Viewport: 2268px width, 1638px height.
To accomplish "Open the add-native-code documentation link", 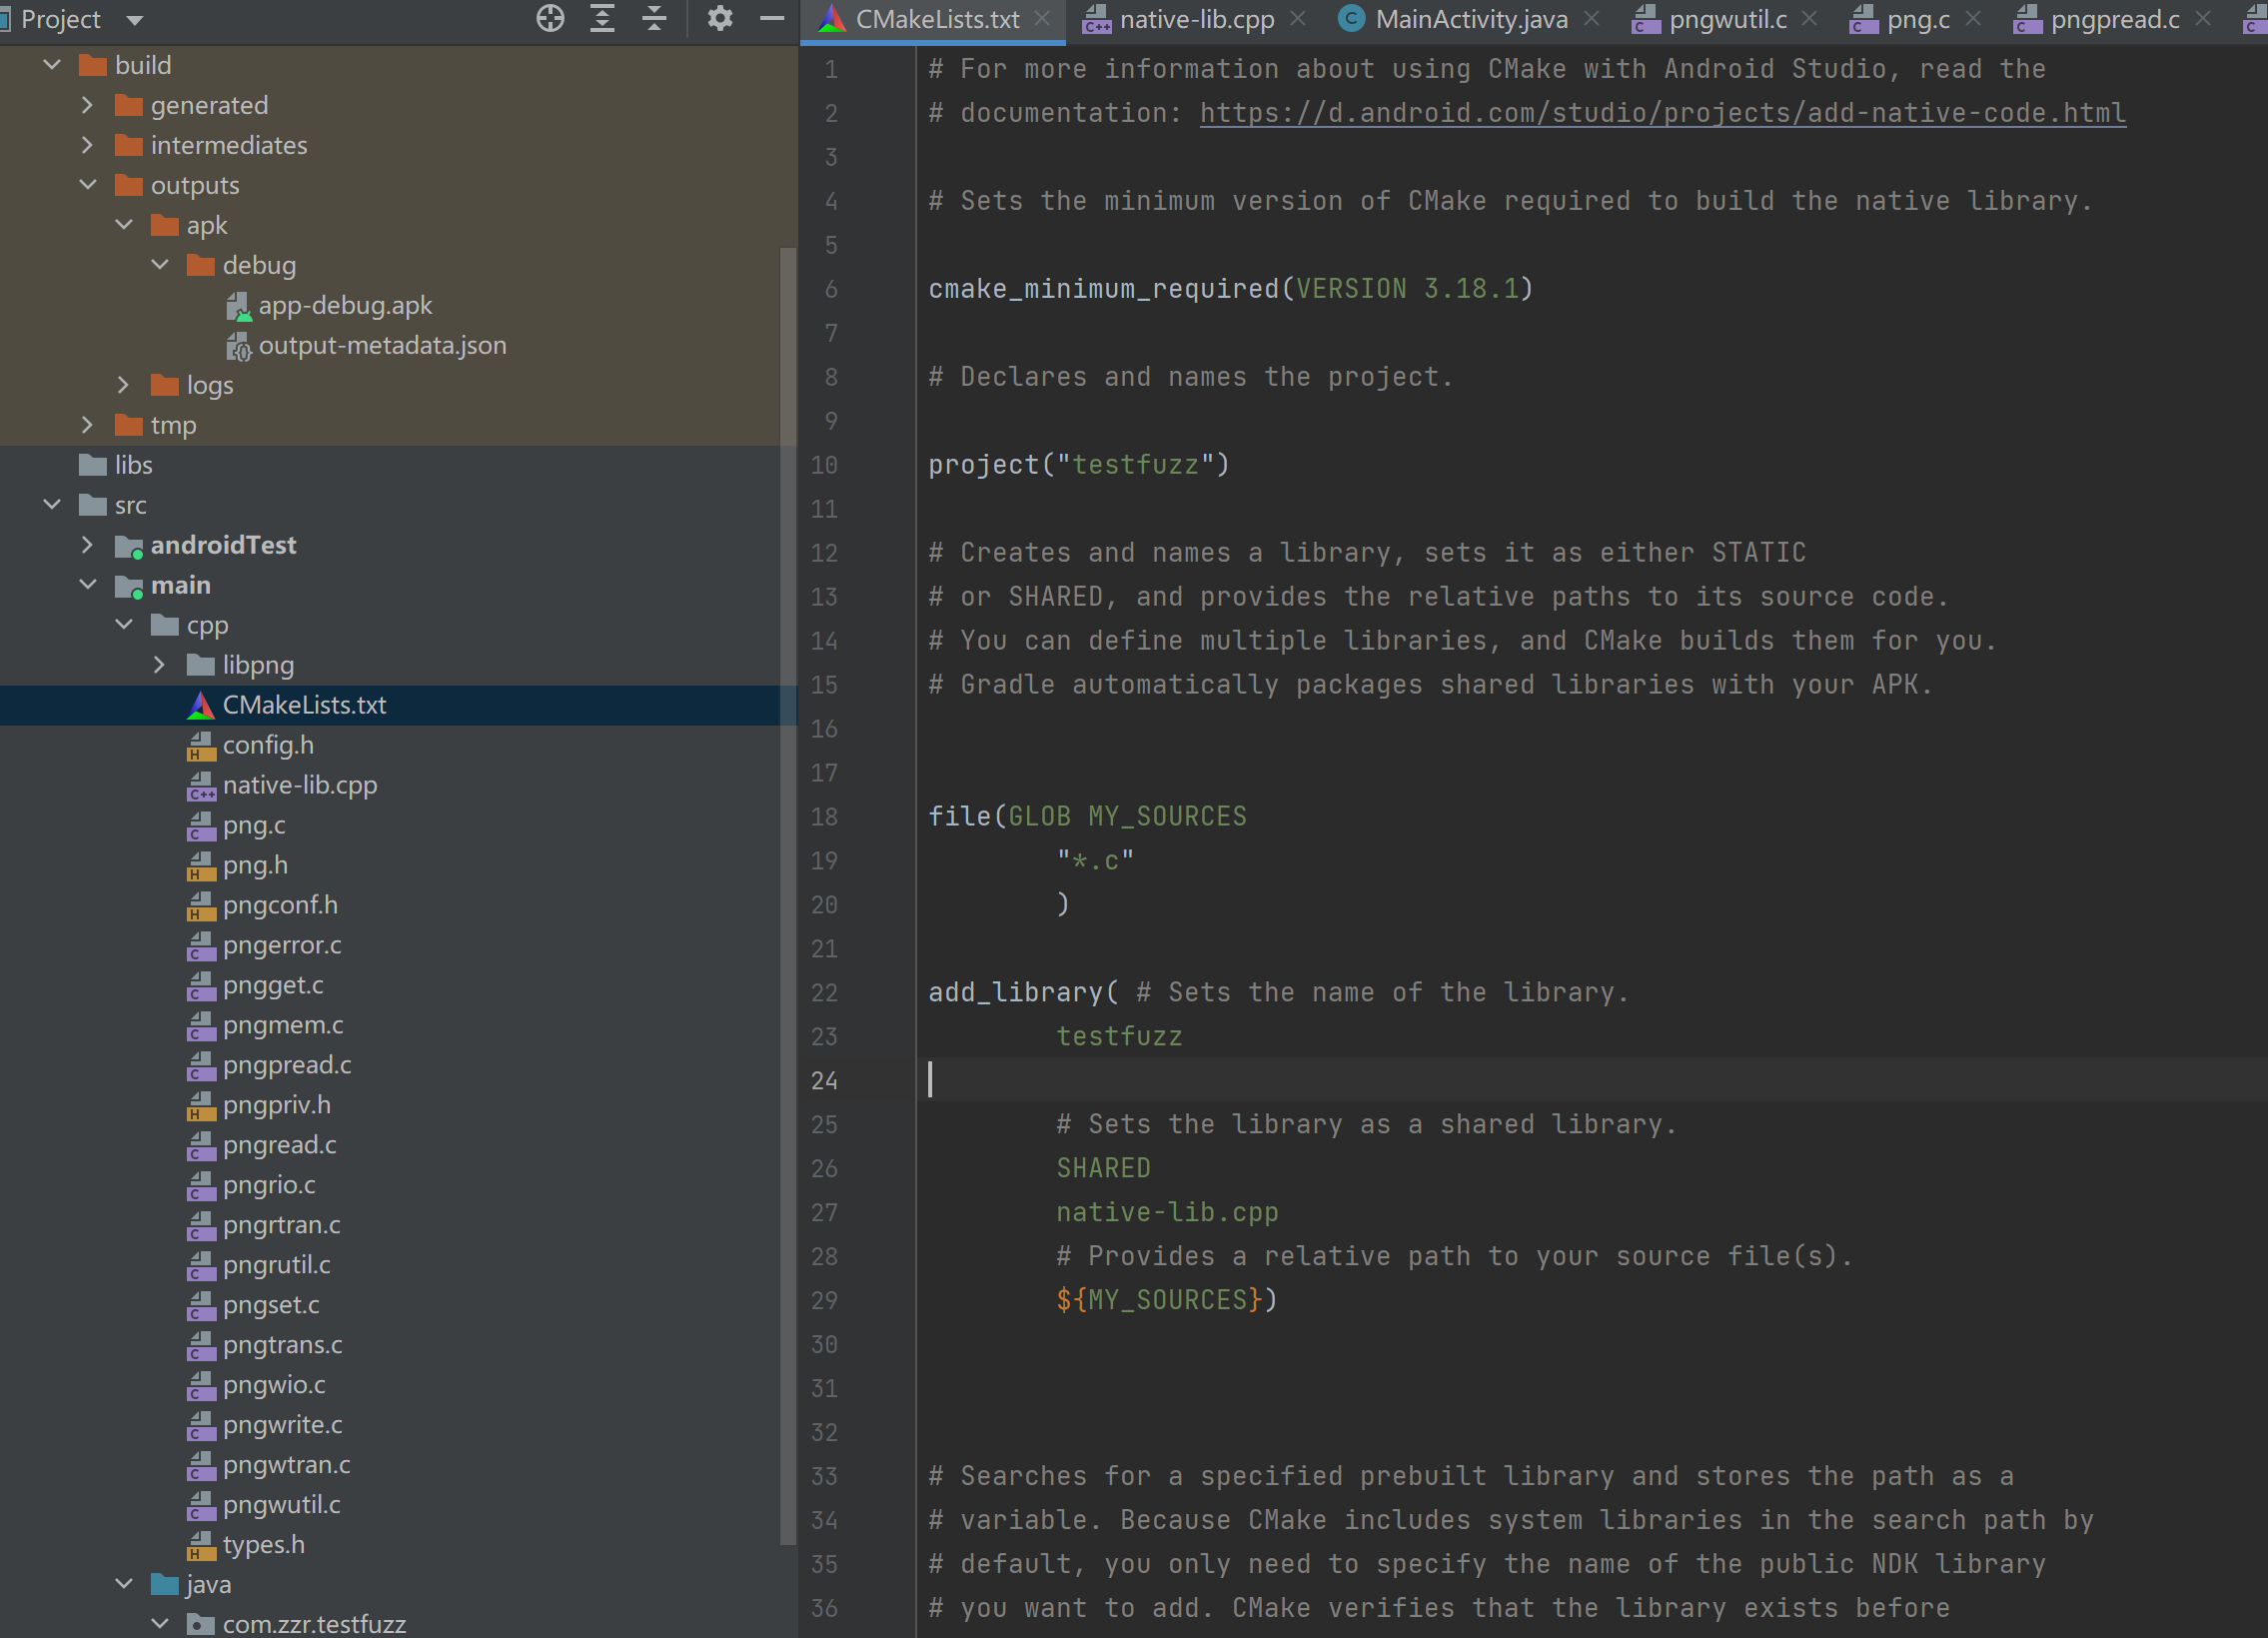I will tap(1662, 113).
